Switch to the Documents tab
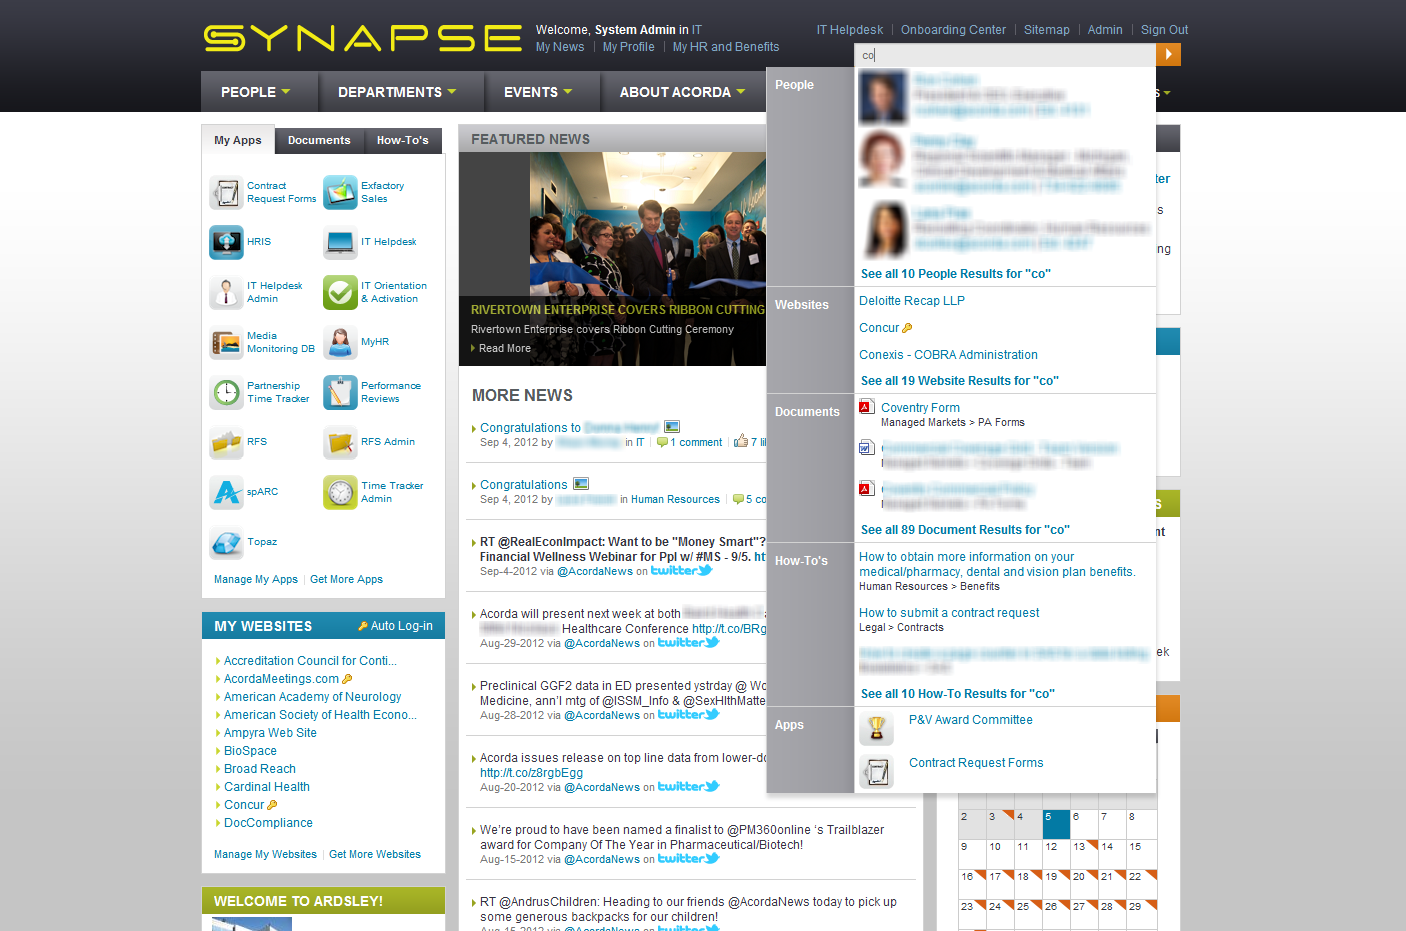 [319, 141]
